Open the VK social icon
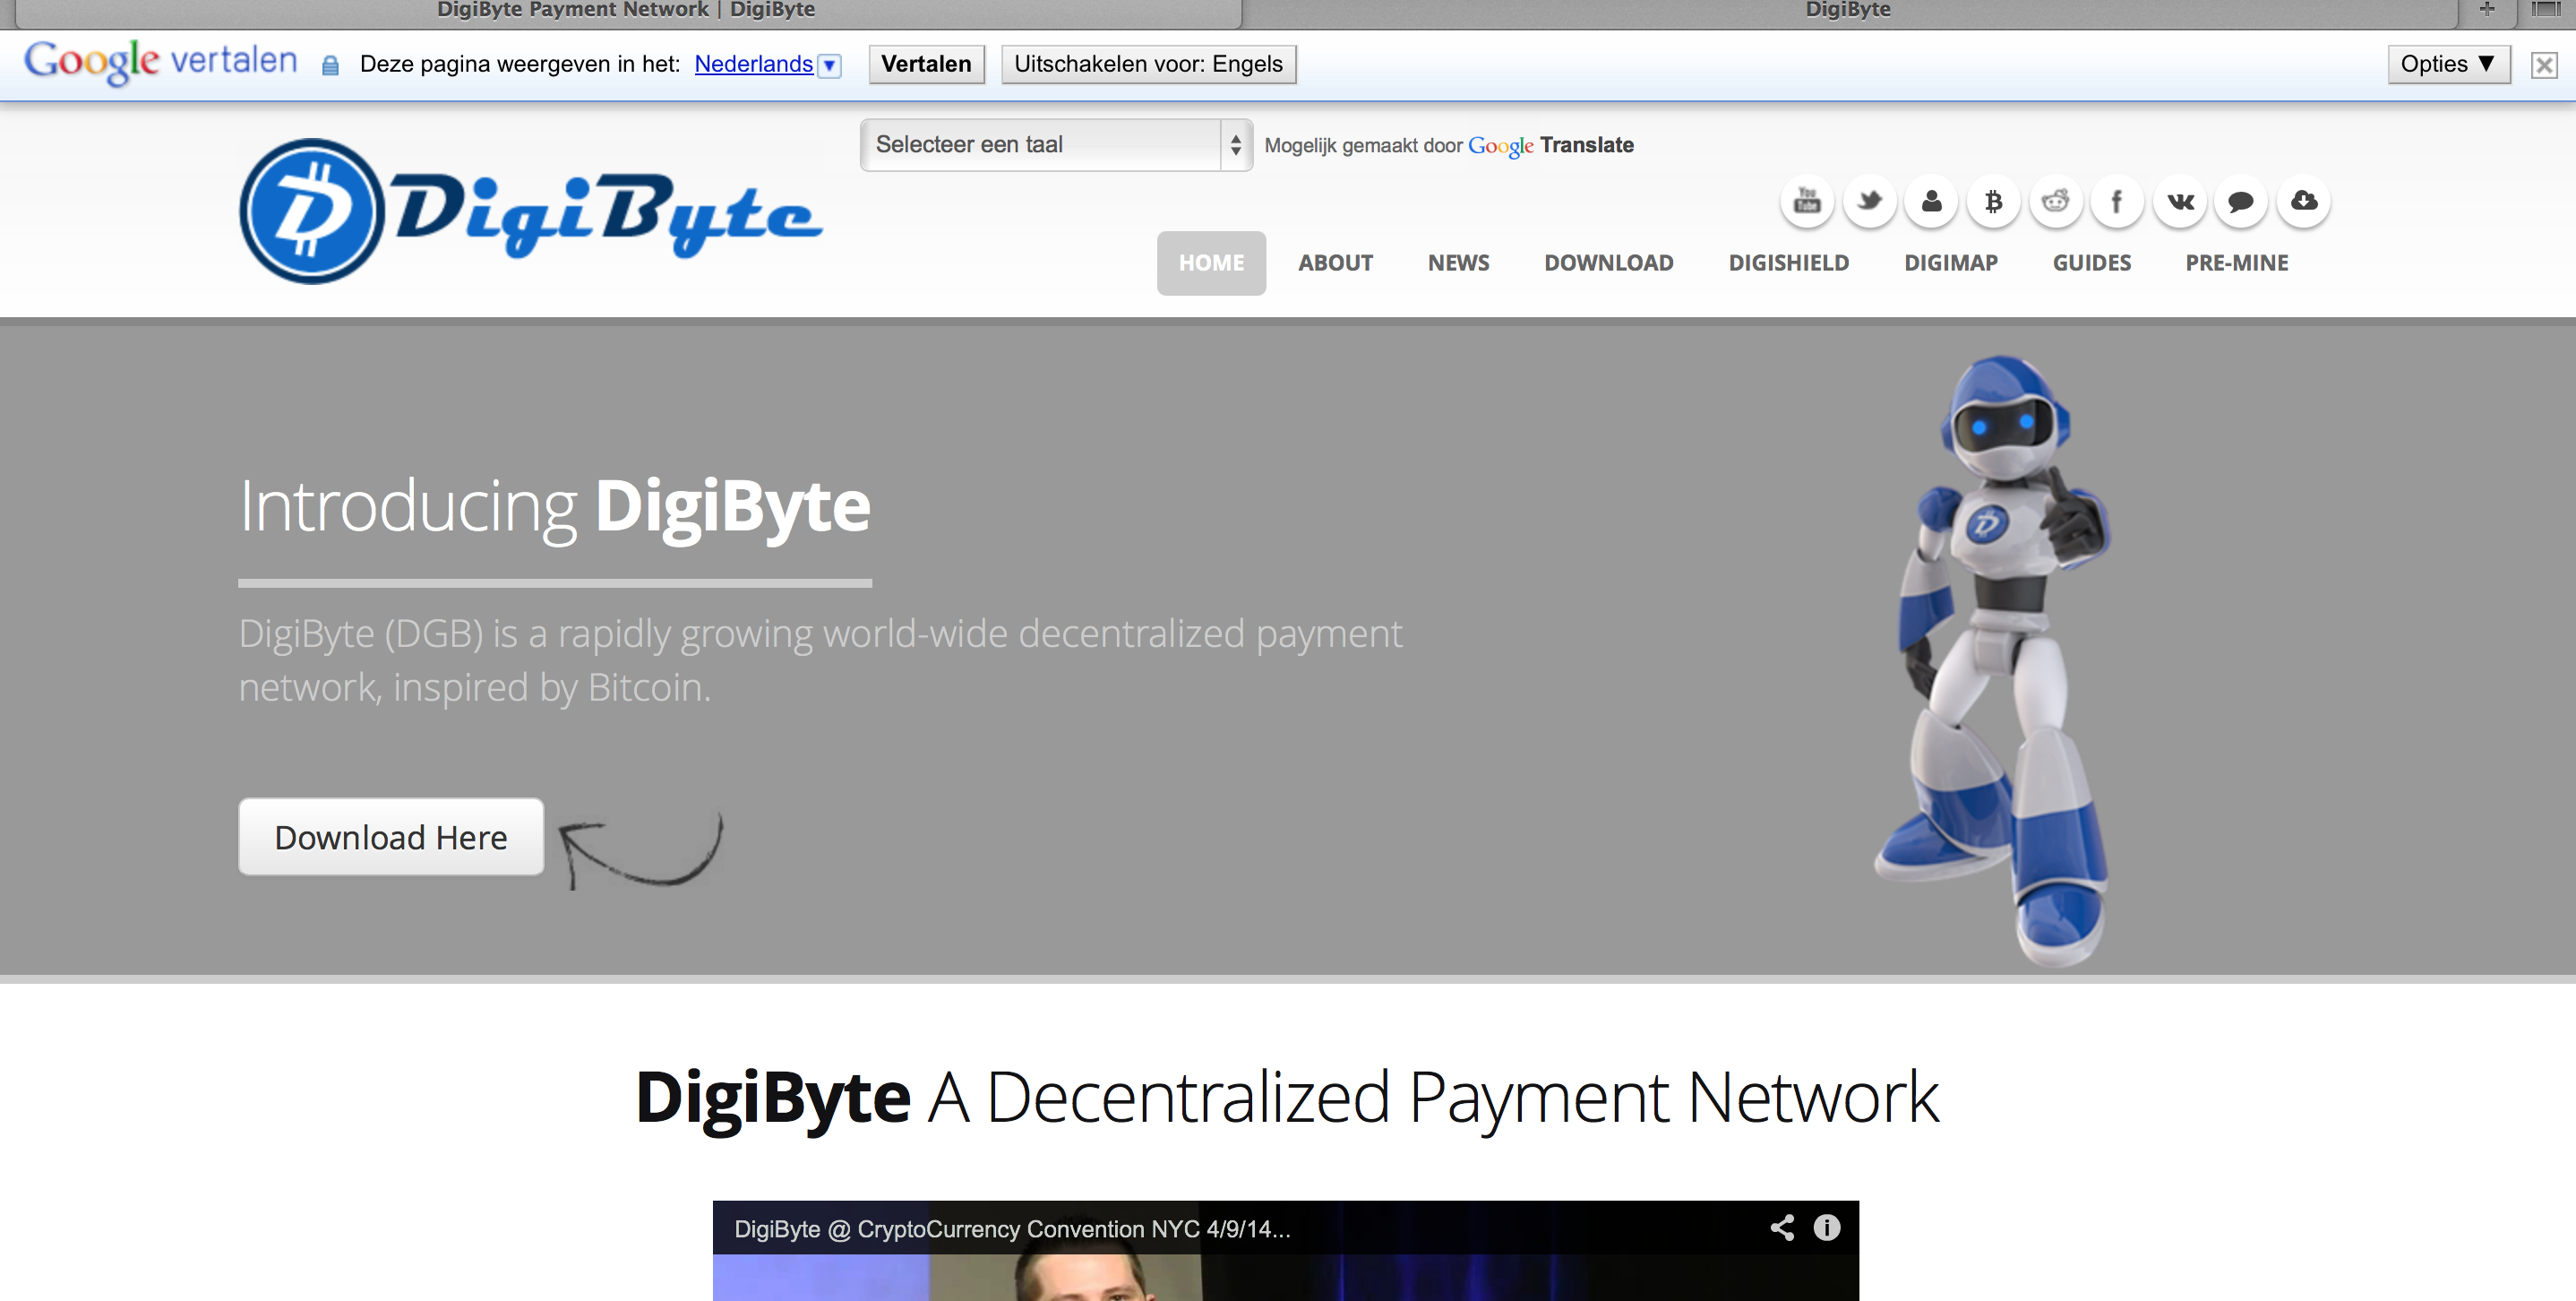 [x=2180, y=202]
